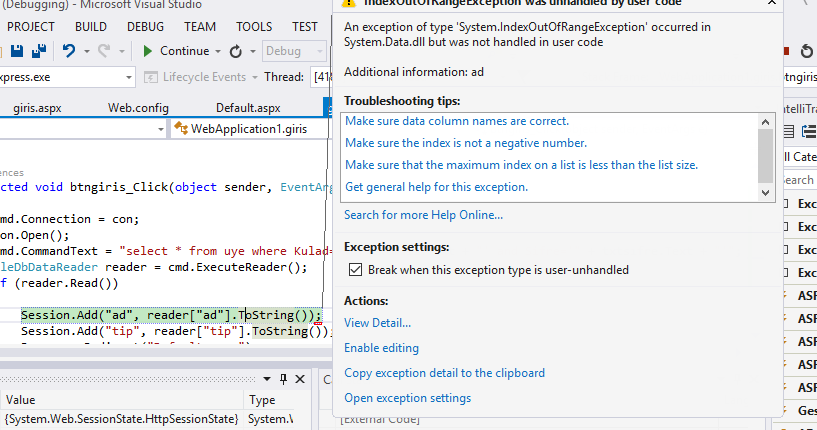Open the Redo history dropdown arrow
Viewport: 817px width, 430px height.
click(121, 51)
